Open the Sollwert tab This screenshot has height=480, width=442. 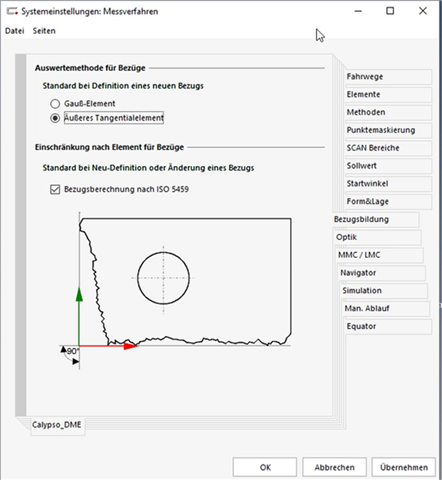[388, 166]
